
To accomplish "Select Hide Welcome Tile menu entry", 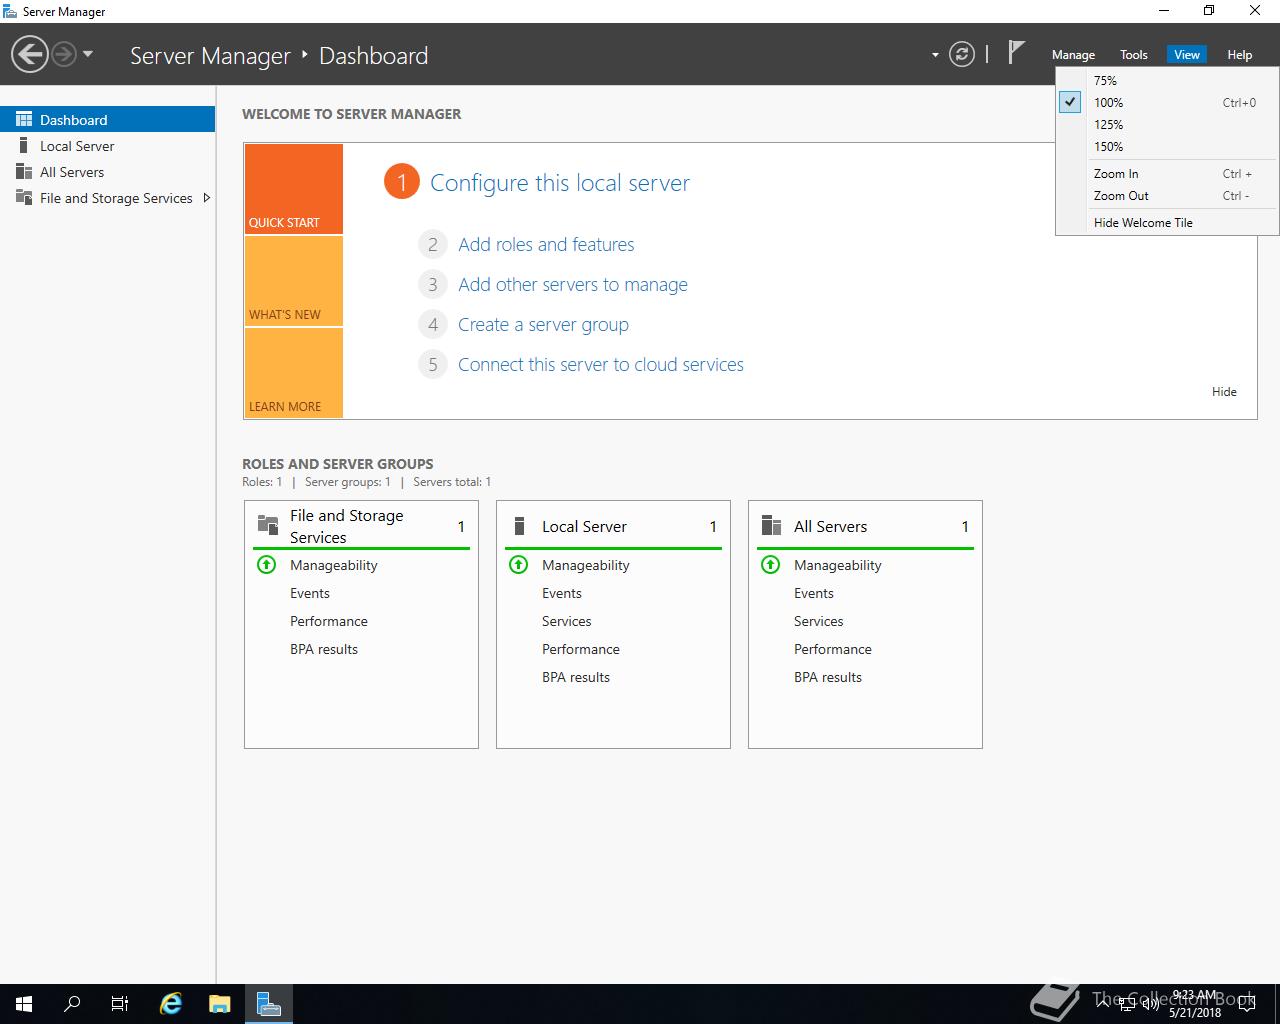I will (1167, 222).
